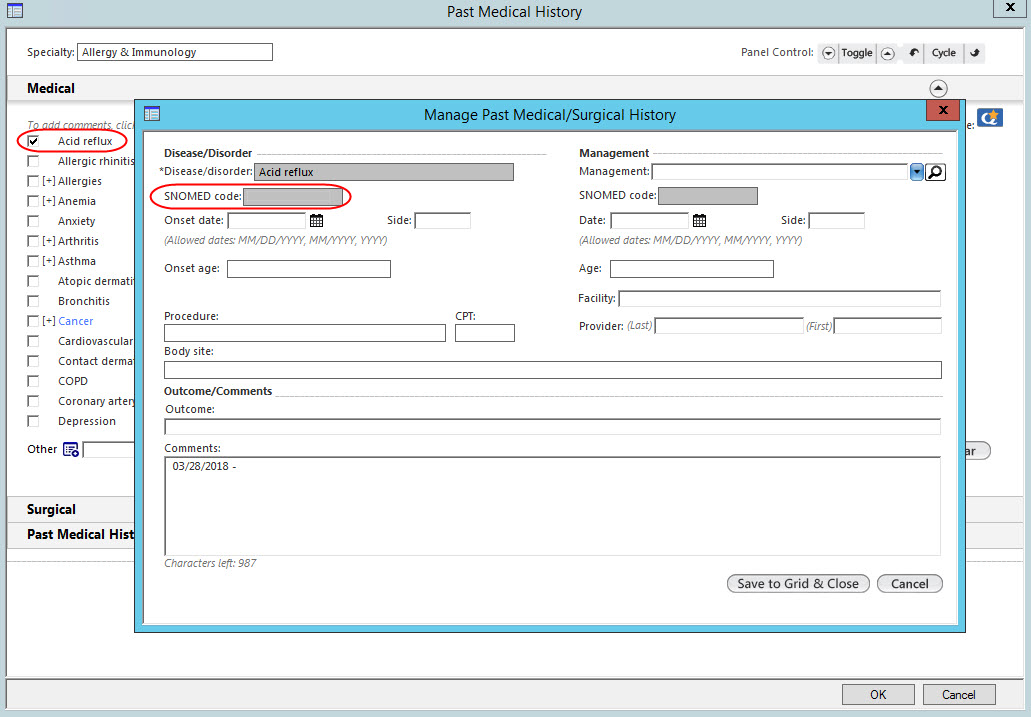Click Cycle forward arrow icon
Image resolution: width=1031 pixels, height=717 pixels.
tap(974, 53)
